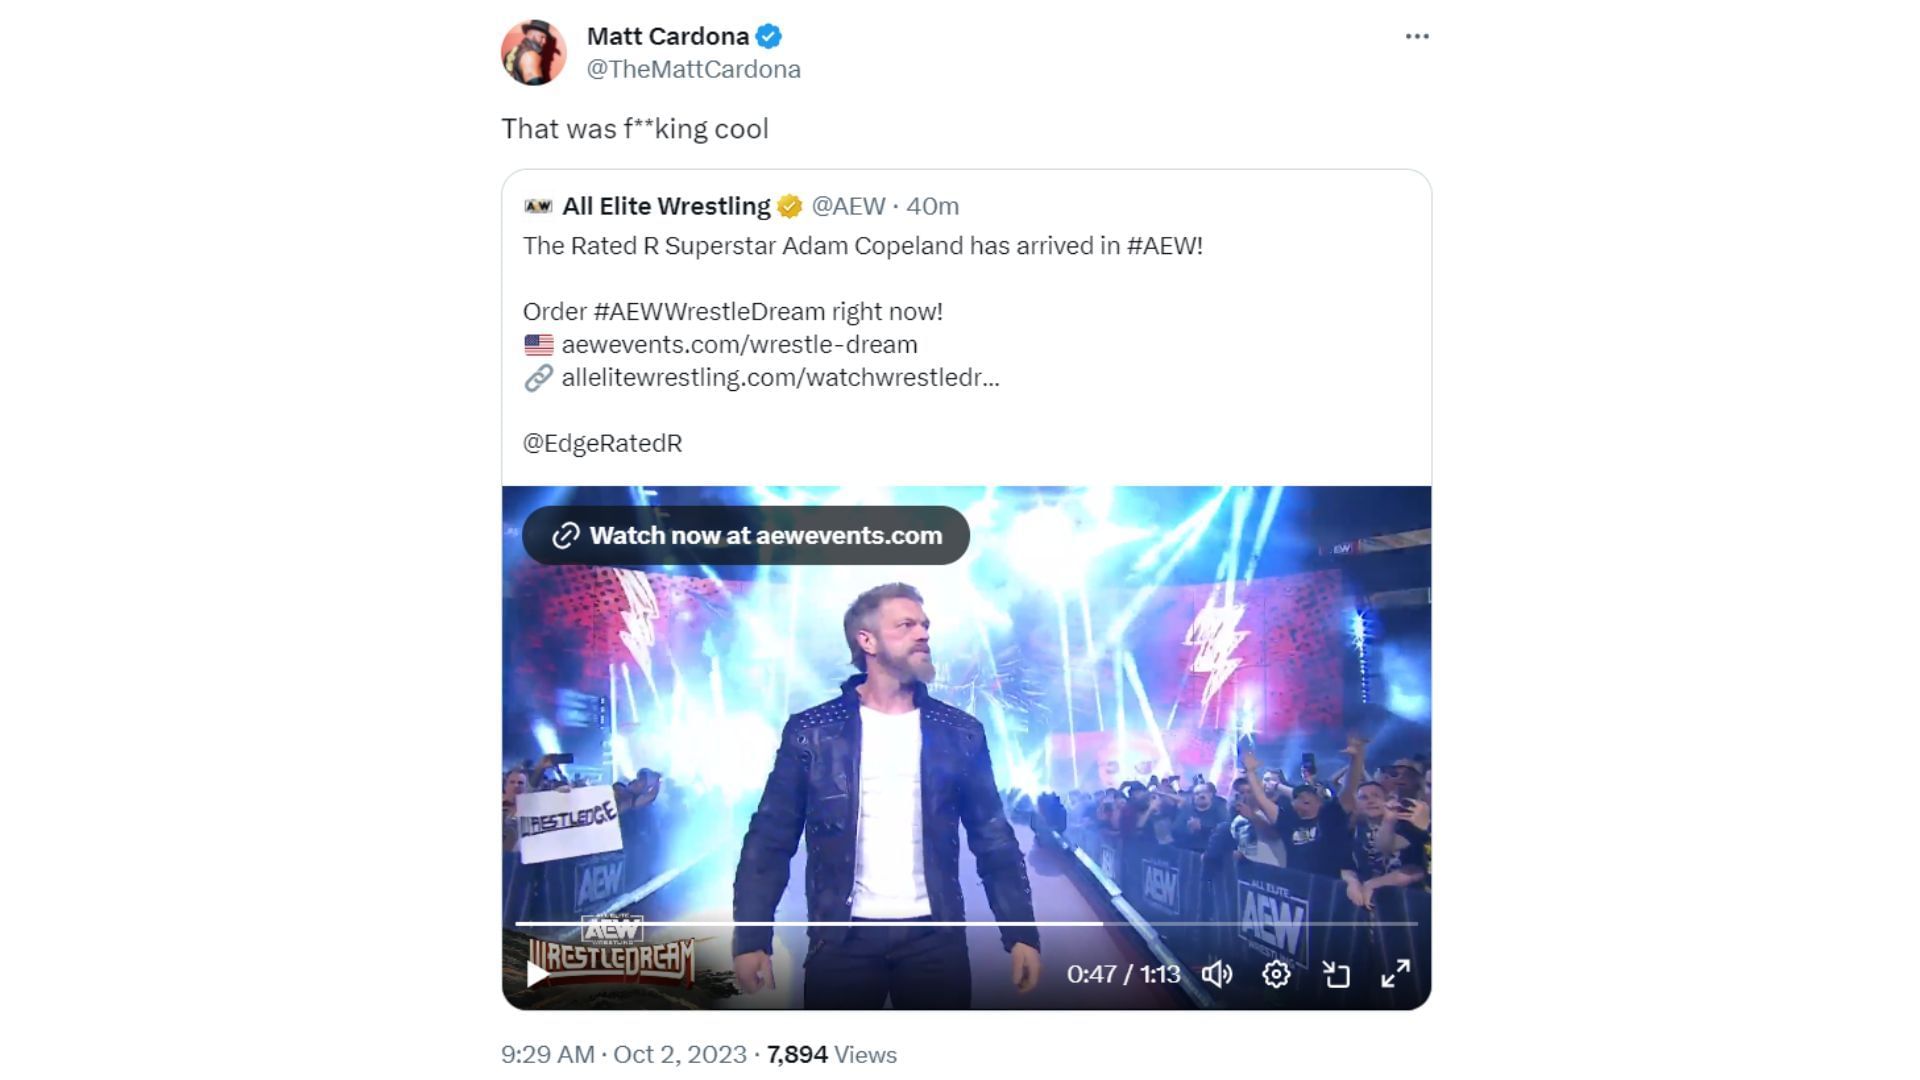Open the allelitewrestling.com watch link
Screen dimensions: 1920x1080
(x=780, y=378)
